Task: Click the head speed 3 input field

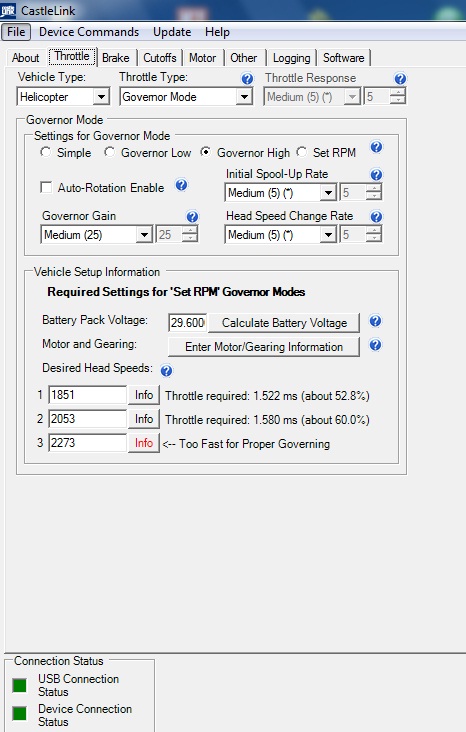Action: tap(88, 443)
